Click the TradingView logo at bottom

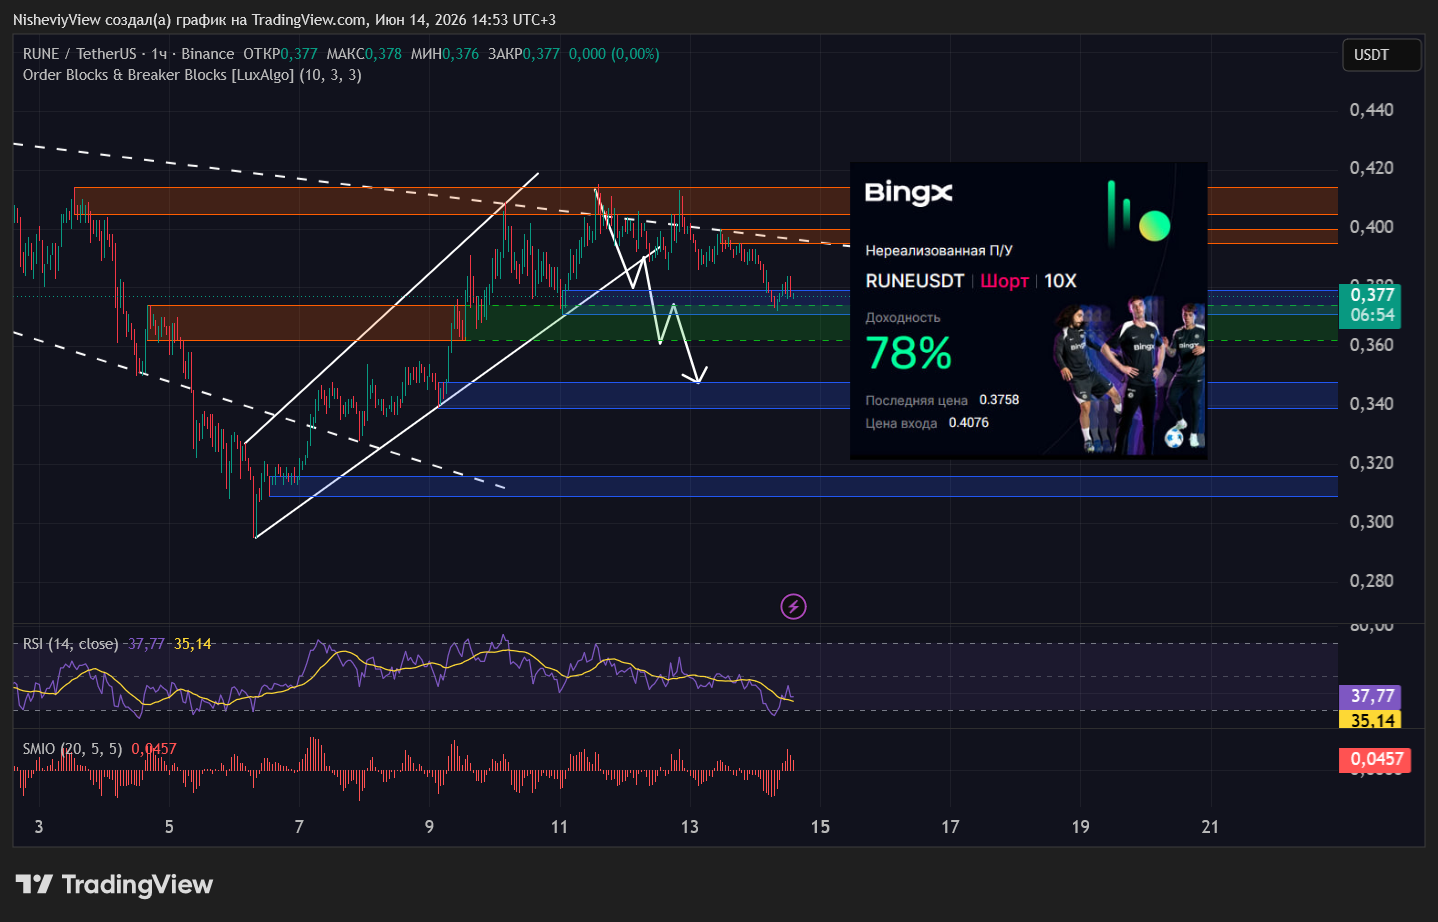coord(115,884)
